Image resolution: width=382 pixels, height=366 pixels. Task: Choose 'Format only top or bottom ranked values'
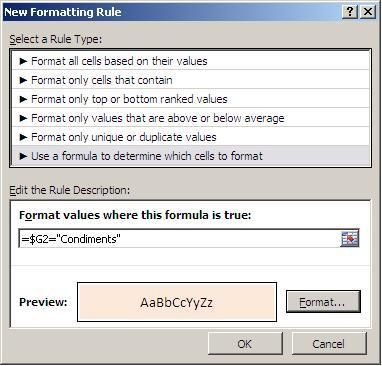[x=191, y=99]
